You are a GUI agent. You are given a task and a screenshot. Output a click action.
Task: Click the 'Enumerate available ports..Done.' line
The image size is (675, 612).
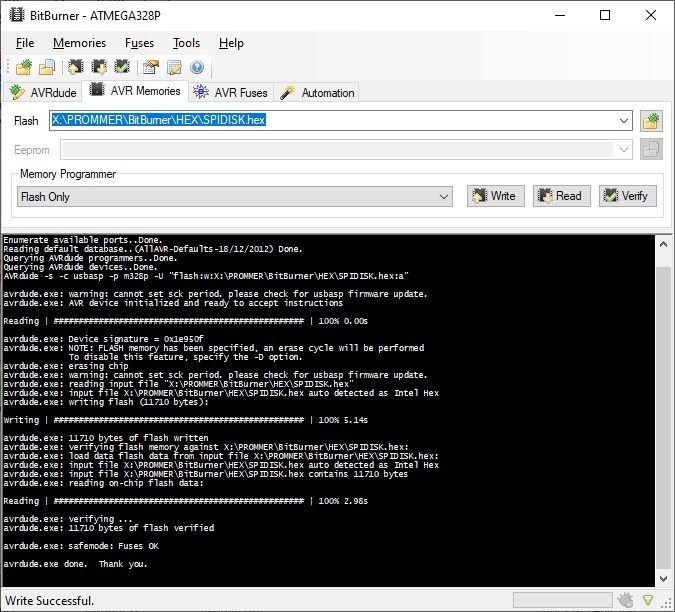click(83, 240)
